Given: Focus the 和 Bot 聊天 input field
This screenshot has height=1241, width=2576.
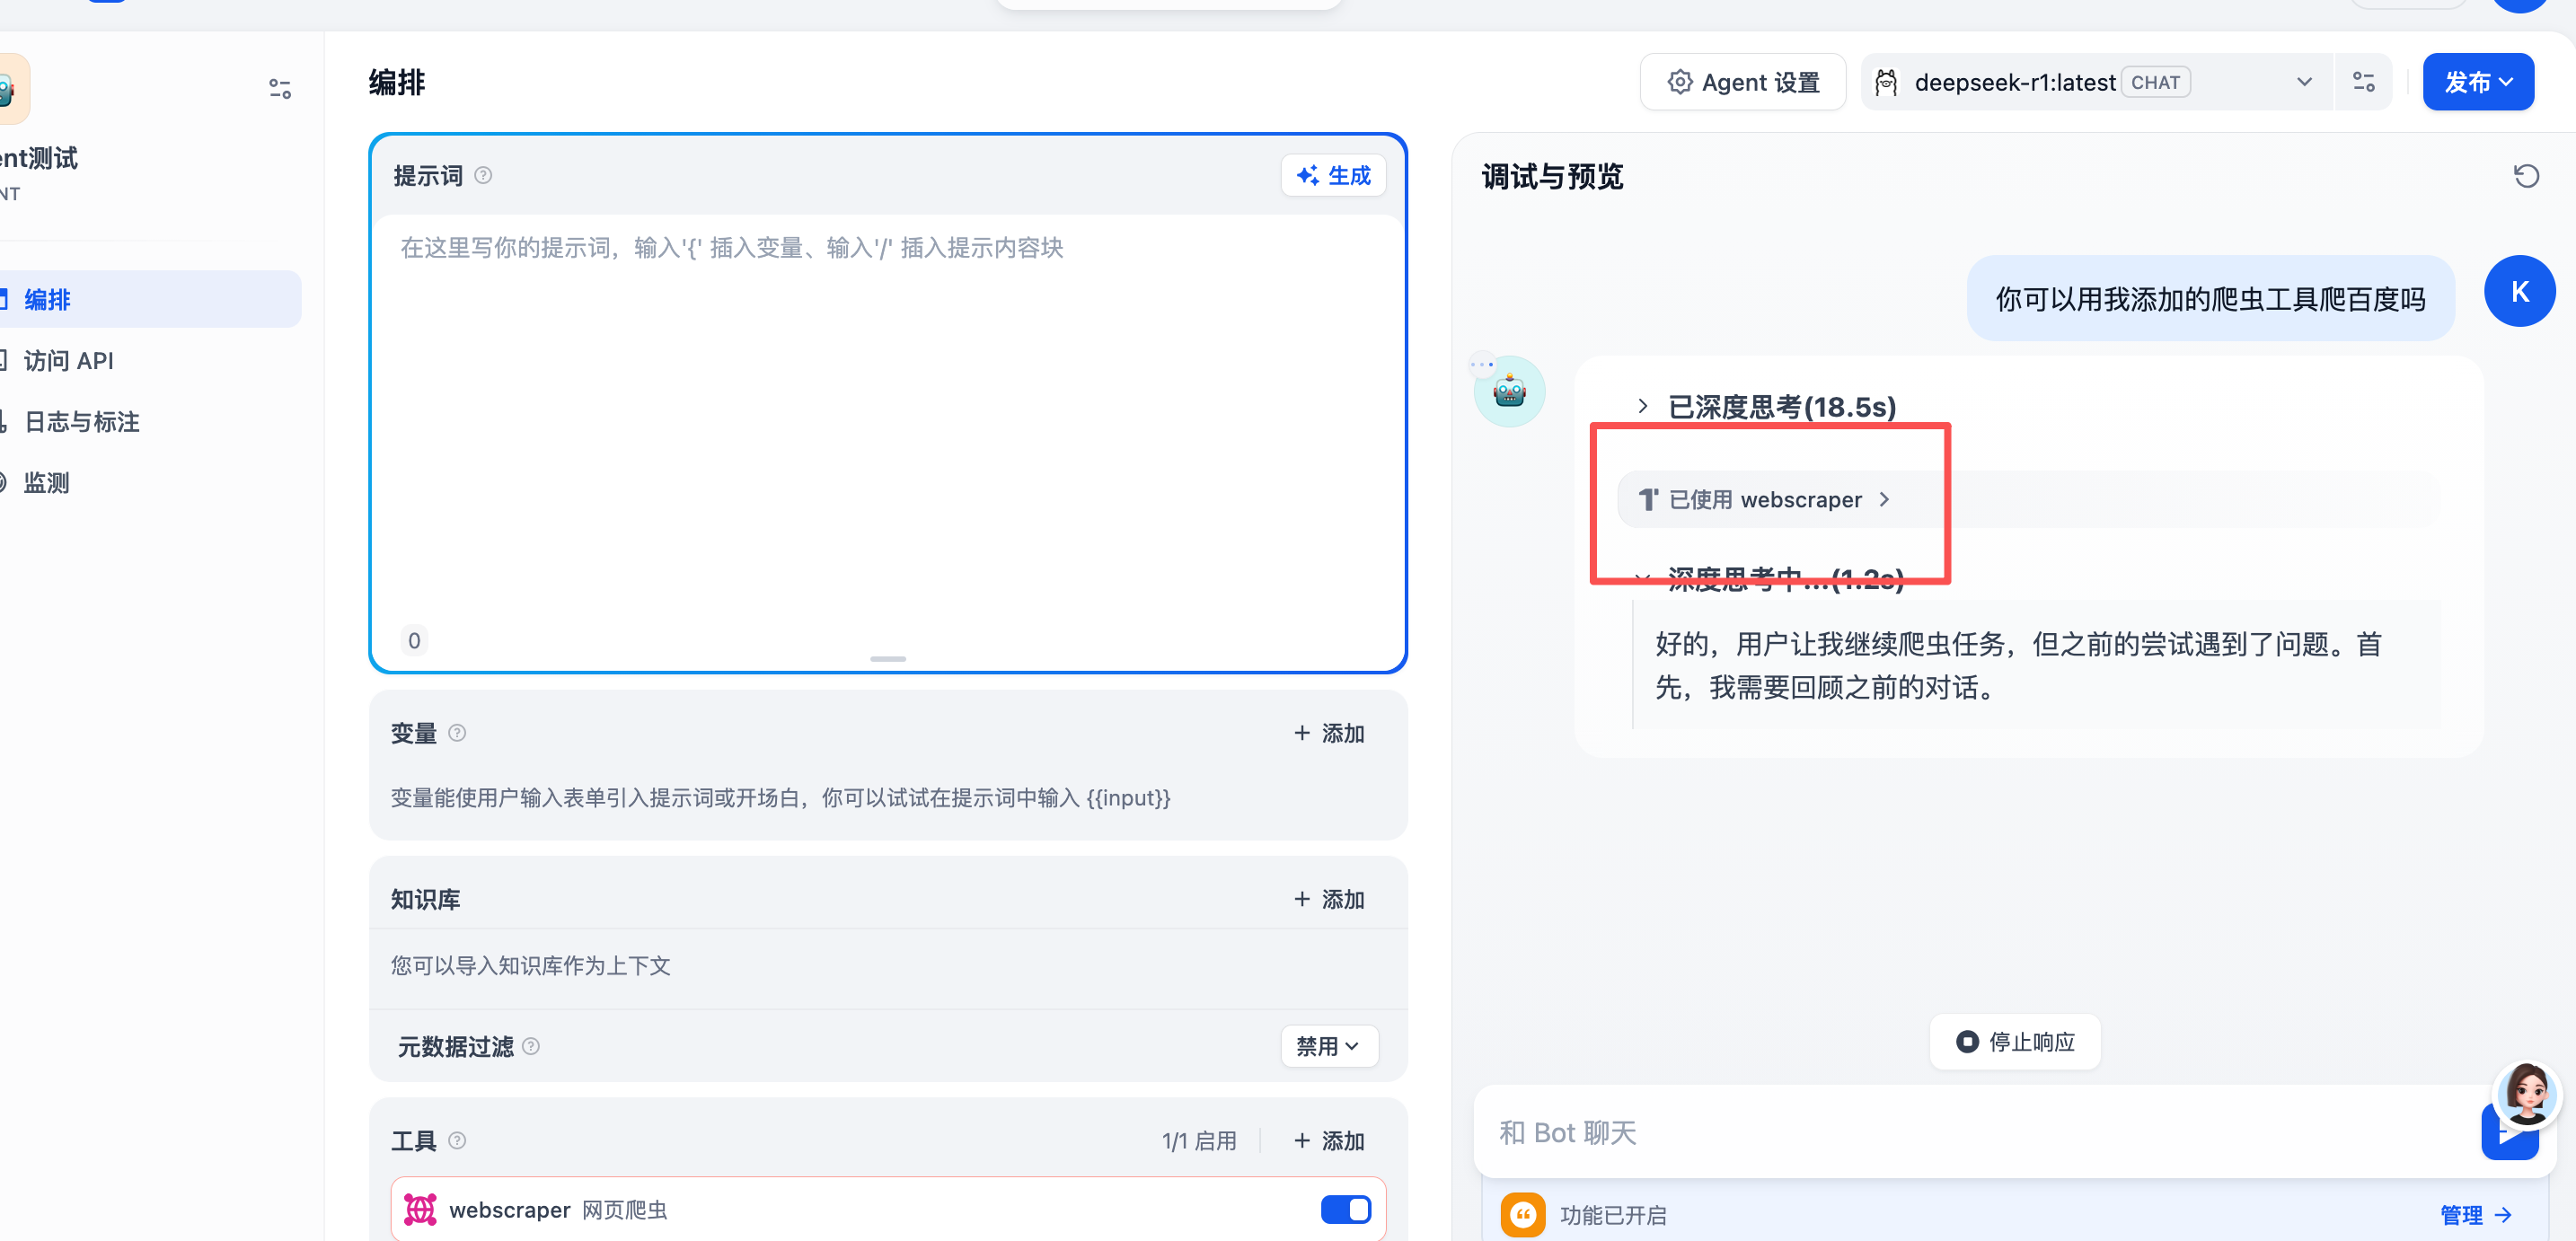Looking at the screenshot, I should (x=1980, y=1132).
